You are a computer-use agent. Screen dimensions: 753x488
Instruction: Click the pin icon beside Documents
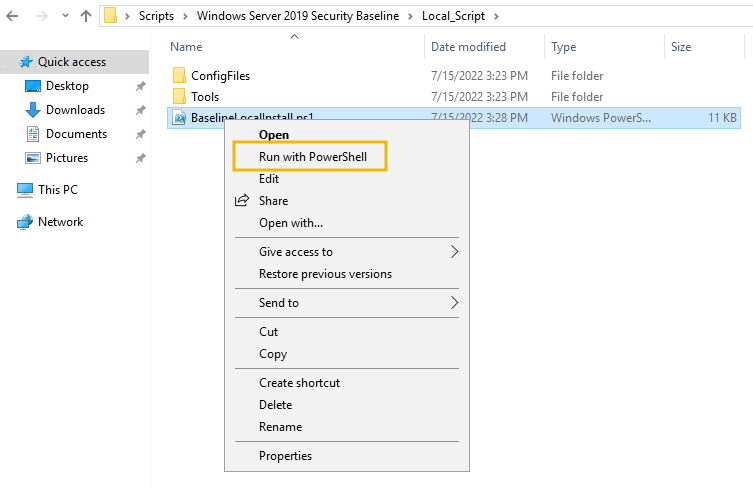(x=140, y=134)
